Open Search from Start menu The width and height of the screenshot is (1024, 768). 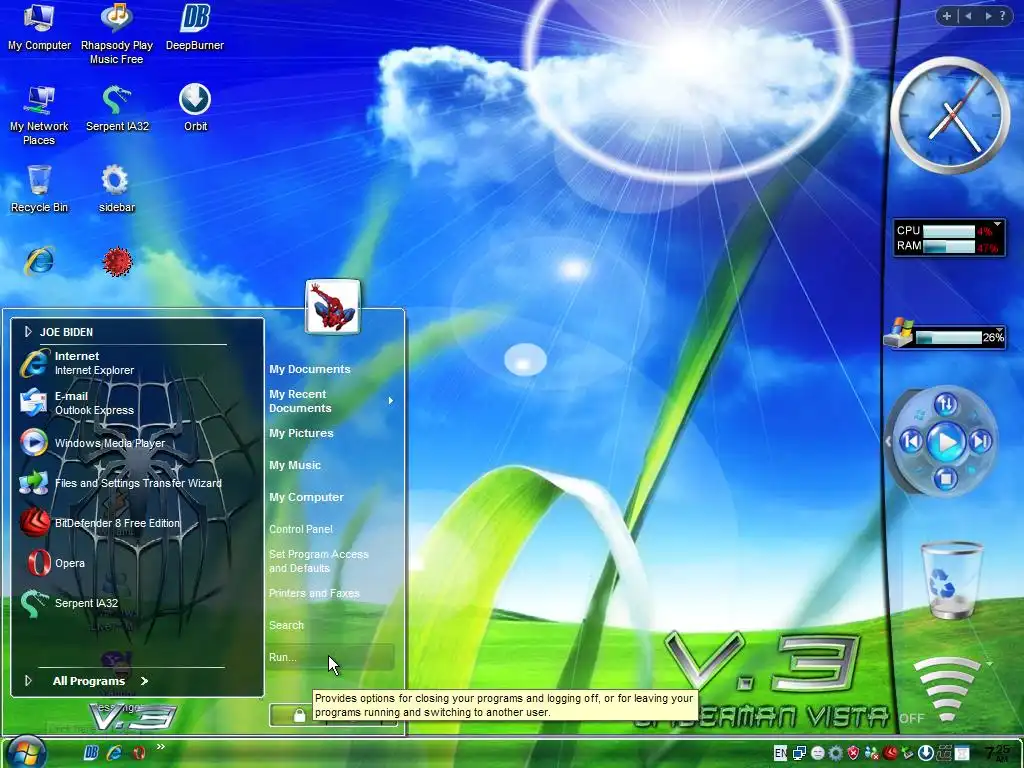click(x=286, y=625)
